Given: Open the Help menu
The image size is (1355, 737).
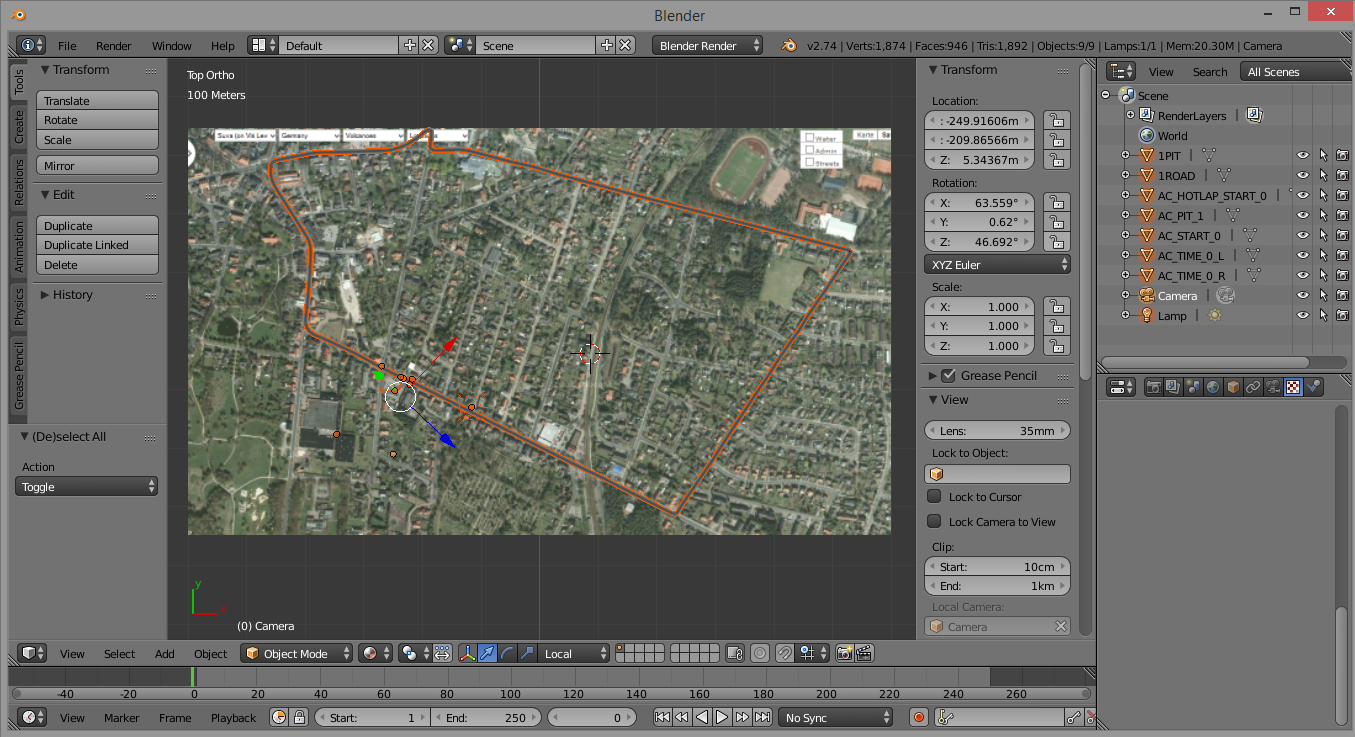Looking at the screenshot, I should [x=223, y=45].
